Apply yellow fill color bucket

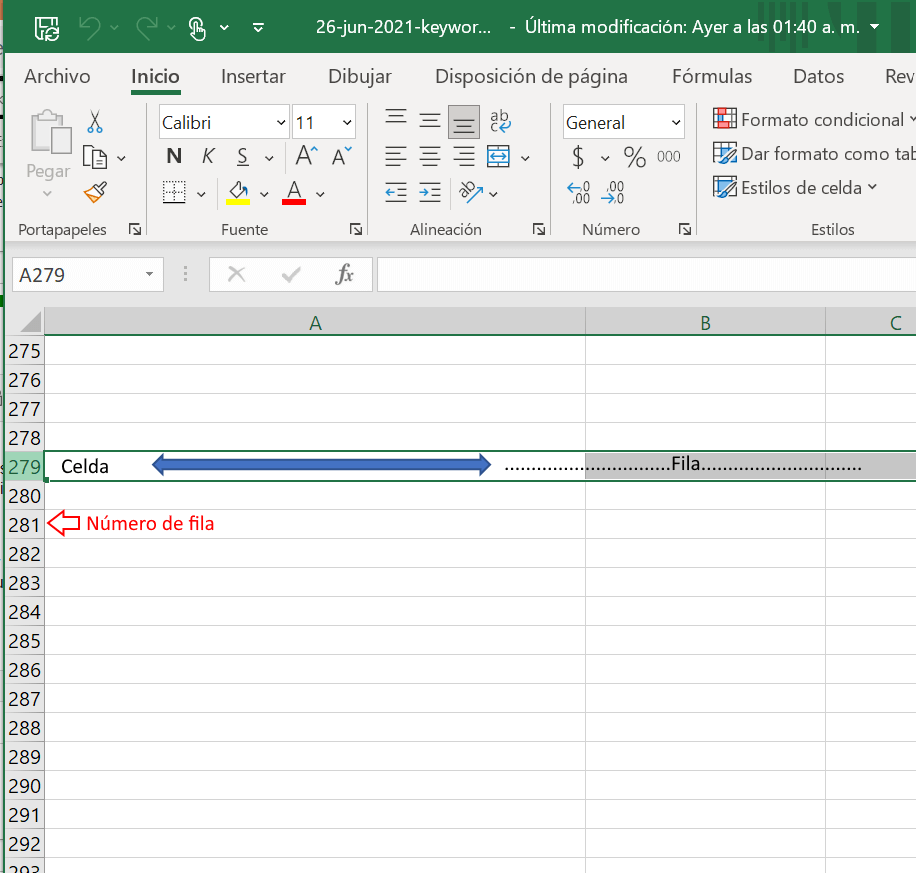[238, 192]
